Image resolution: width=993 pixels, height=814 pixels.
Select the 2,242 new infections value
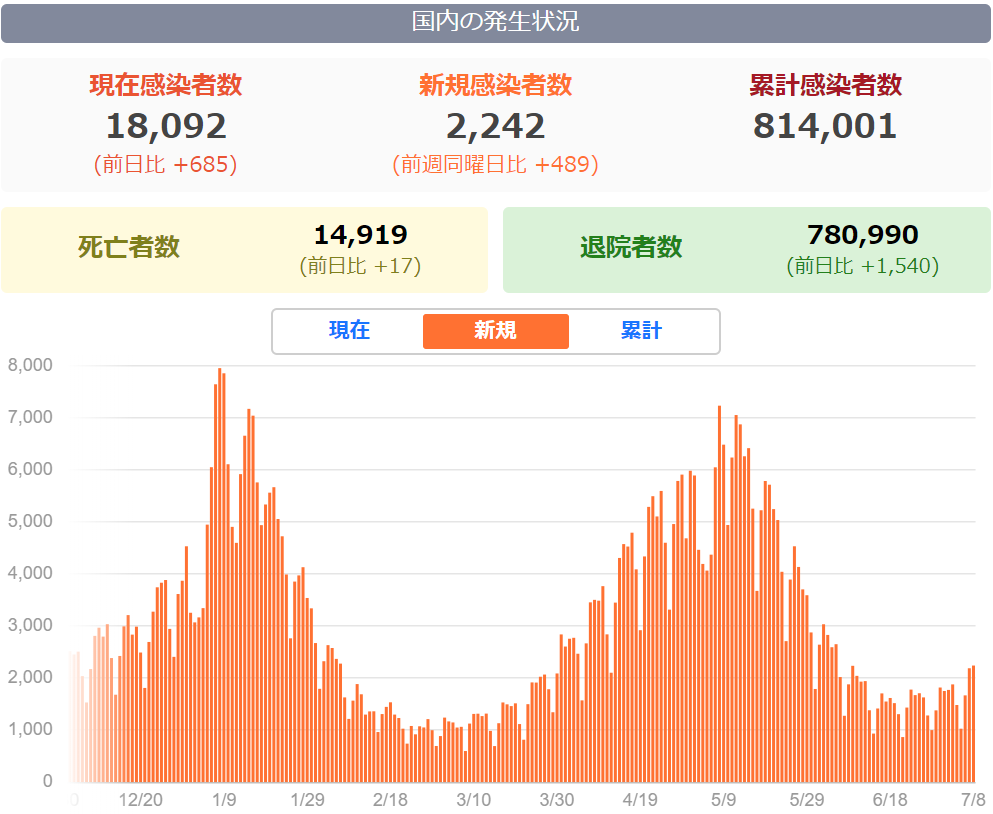[495, 126]
